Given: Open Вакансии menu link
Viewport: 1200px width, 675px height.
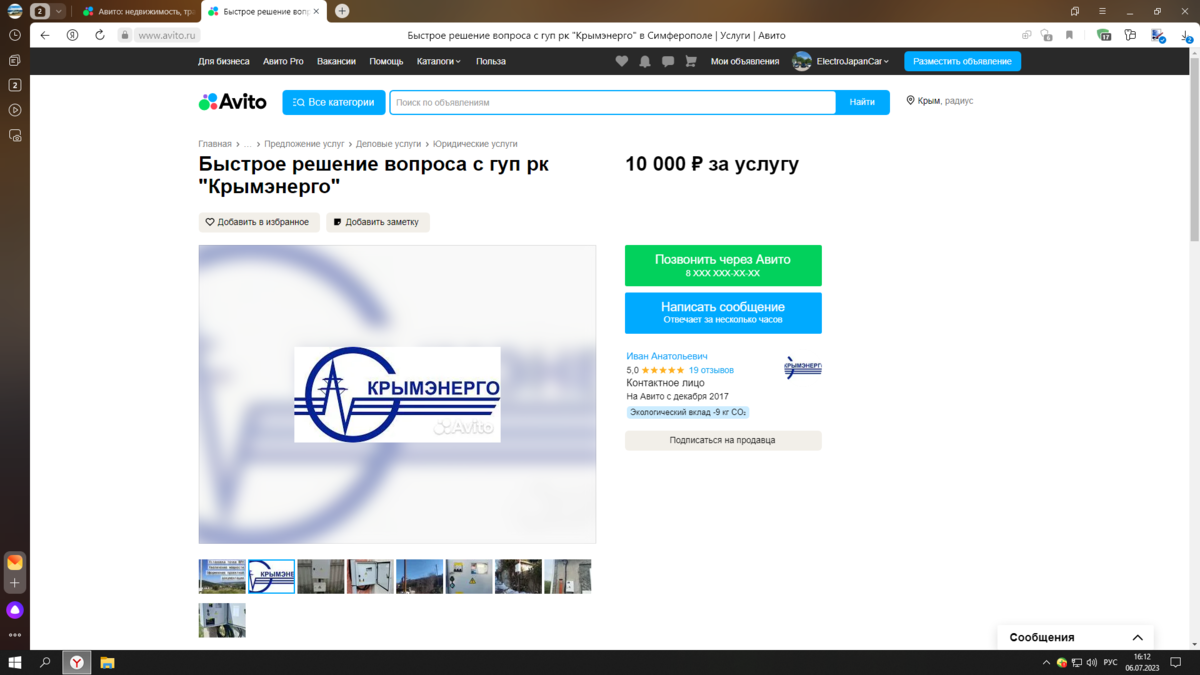Looking at the screenshot, I should coord(336,61).
